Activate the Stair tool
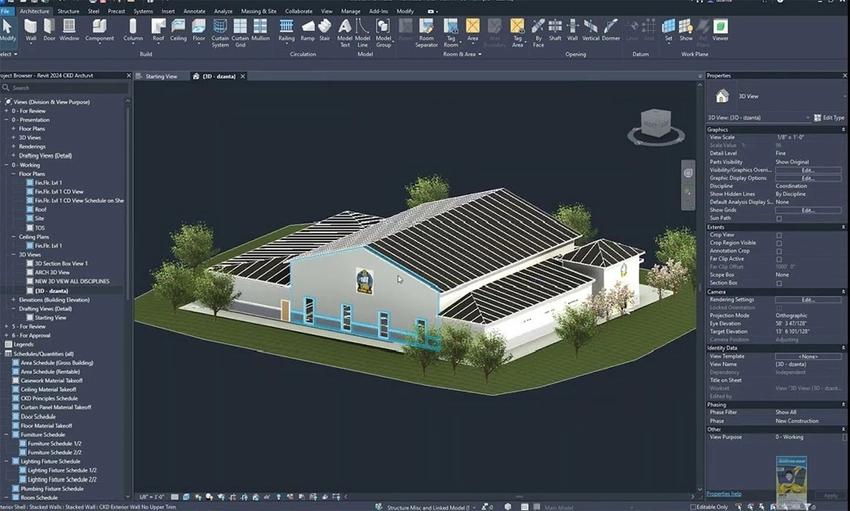Screen dimensions: 850x511 [x=325, y=28]
